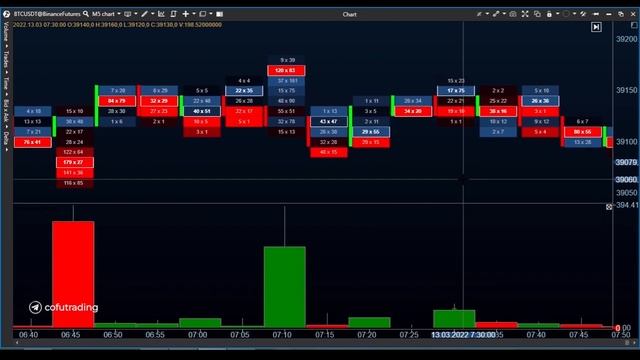Click the green delta bar at 07:30
640x360 pixels.
[454, 319]
